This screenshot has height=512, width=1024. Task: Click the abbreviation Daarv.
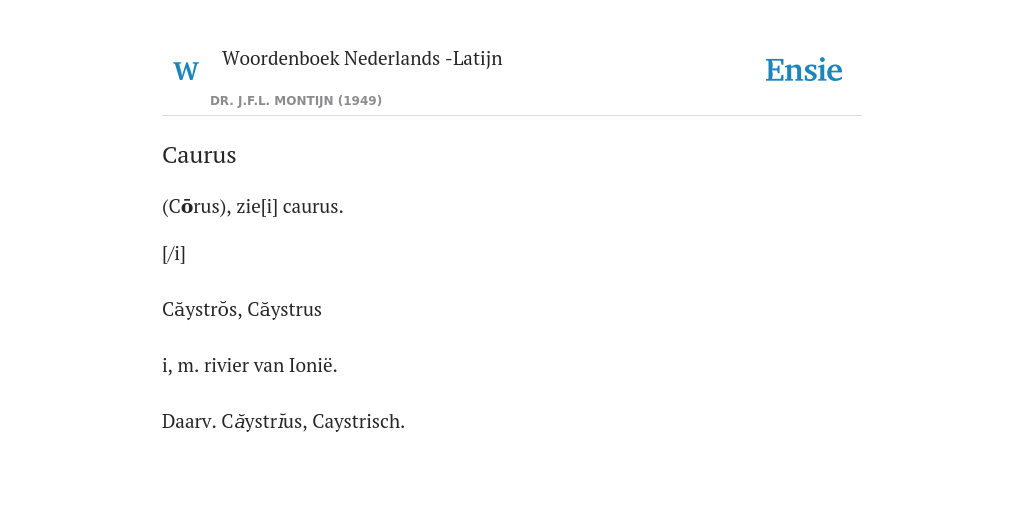click(189, 422)
